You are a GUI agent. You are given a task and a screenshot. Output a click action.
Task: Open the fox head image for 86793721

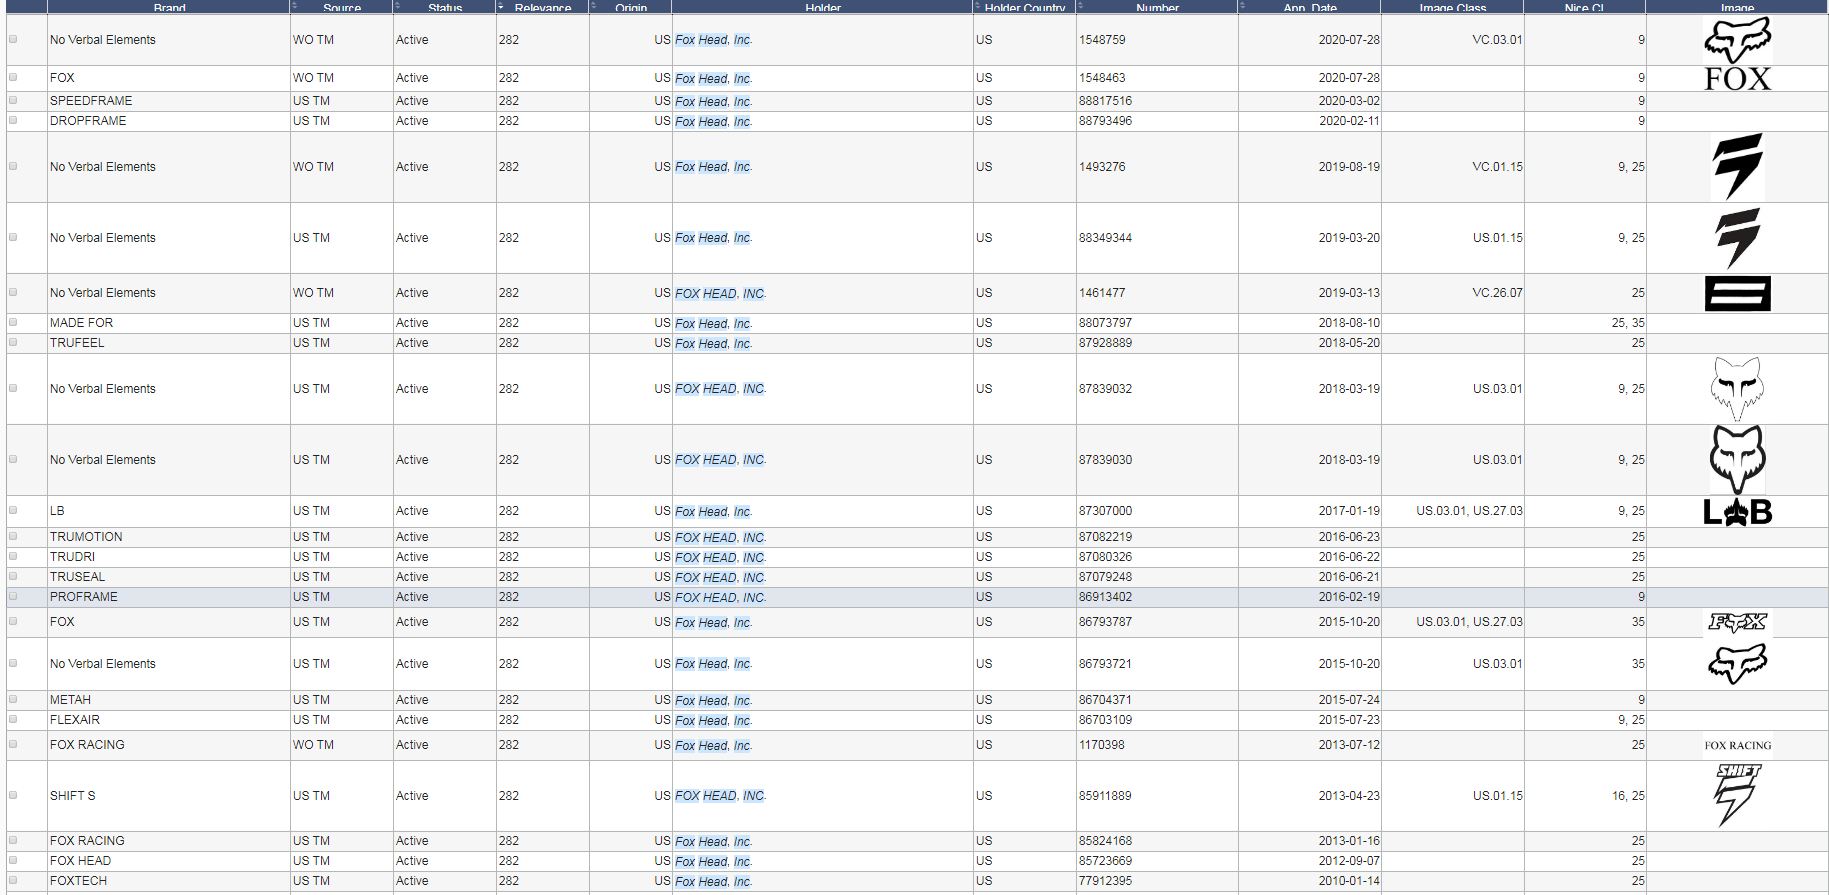click(x=1737, y=664)
